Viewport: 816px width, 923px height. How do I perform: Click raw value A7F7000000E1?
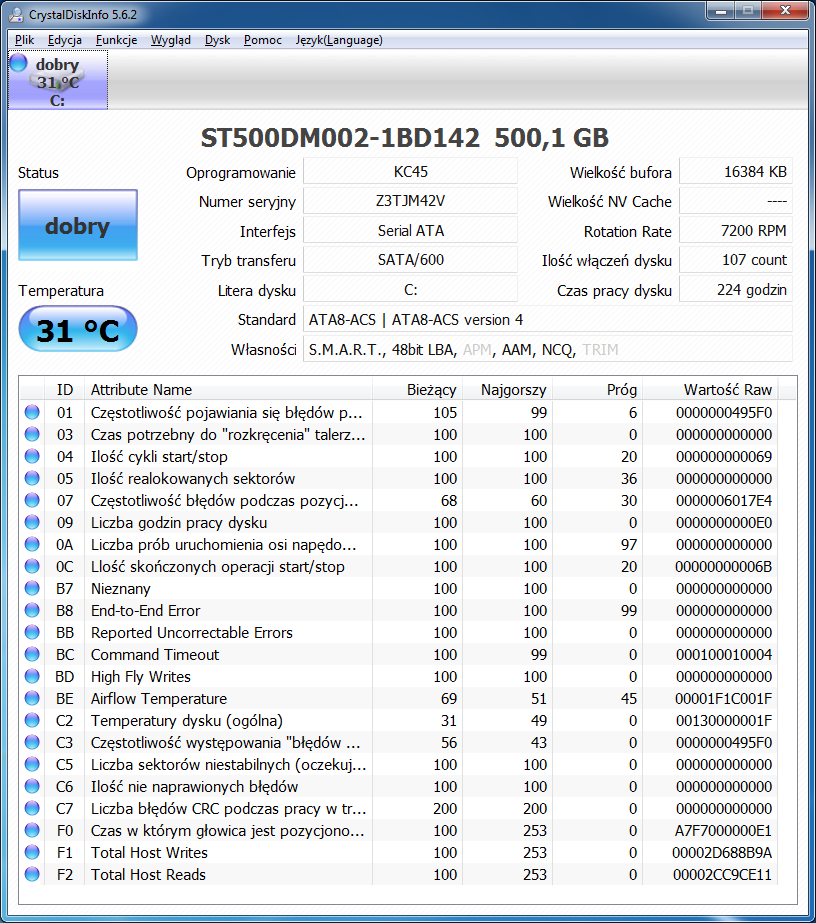[723, 831]
